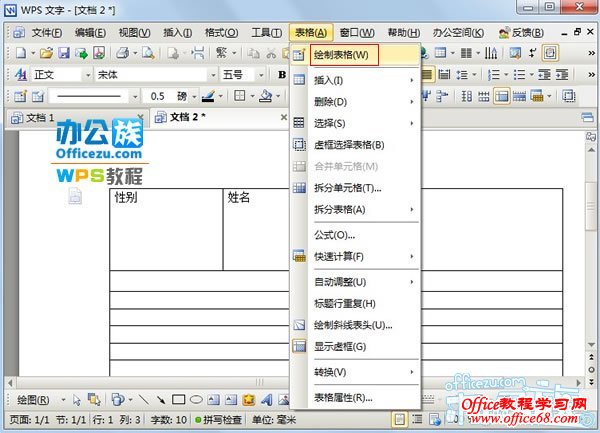Click the Line tool in the drawing toolbar
The width and height of the screenshot is (600, 433).
tap(143, 400)
